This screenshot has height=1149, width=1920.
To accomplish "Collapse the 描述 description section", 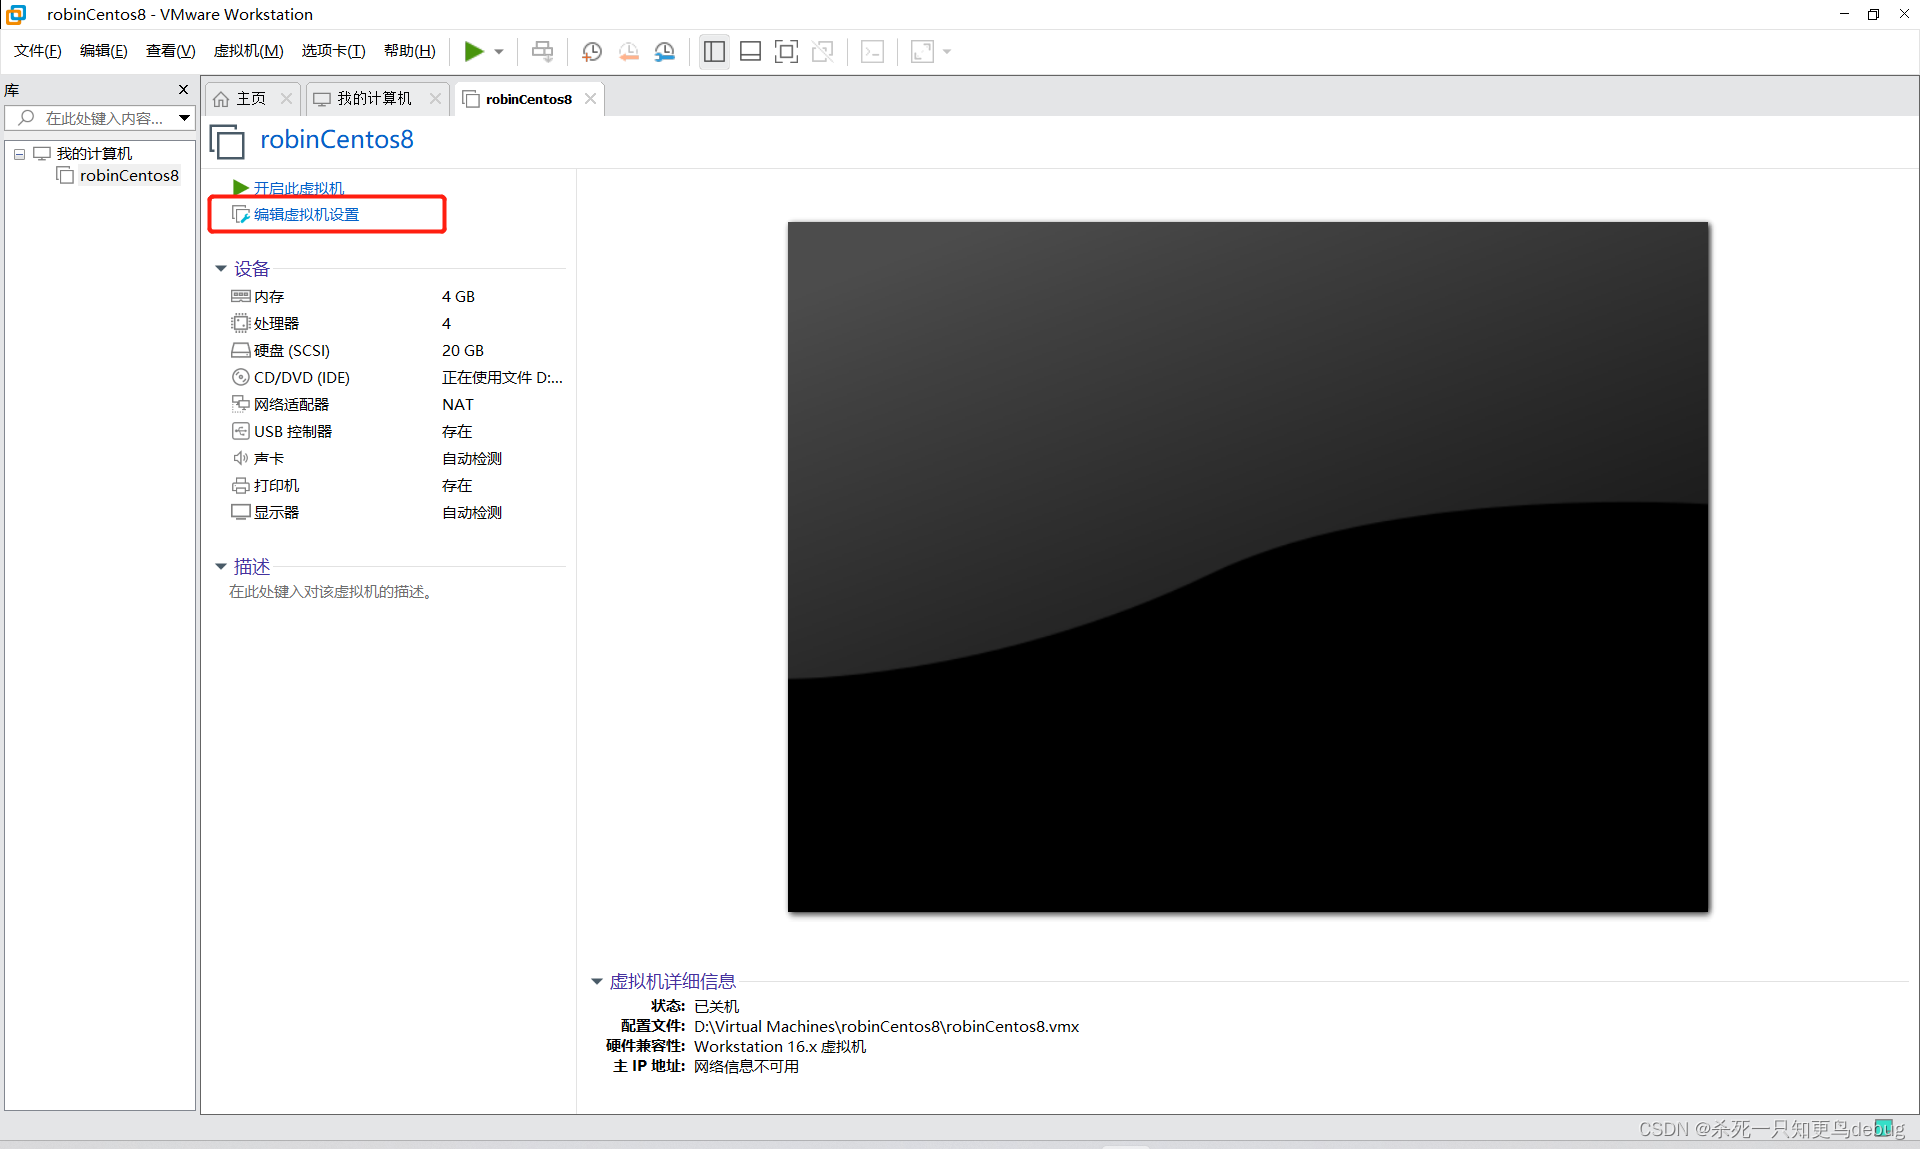I will pos(221,566).
